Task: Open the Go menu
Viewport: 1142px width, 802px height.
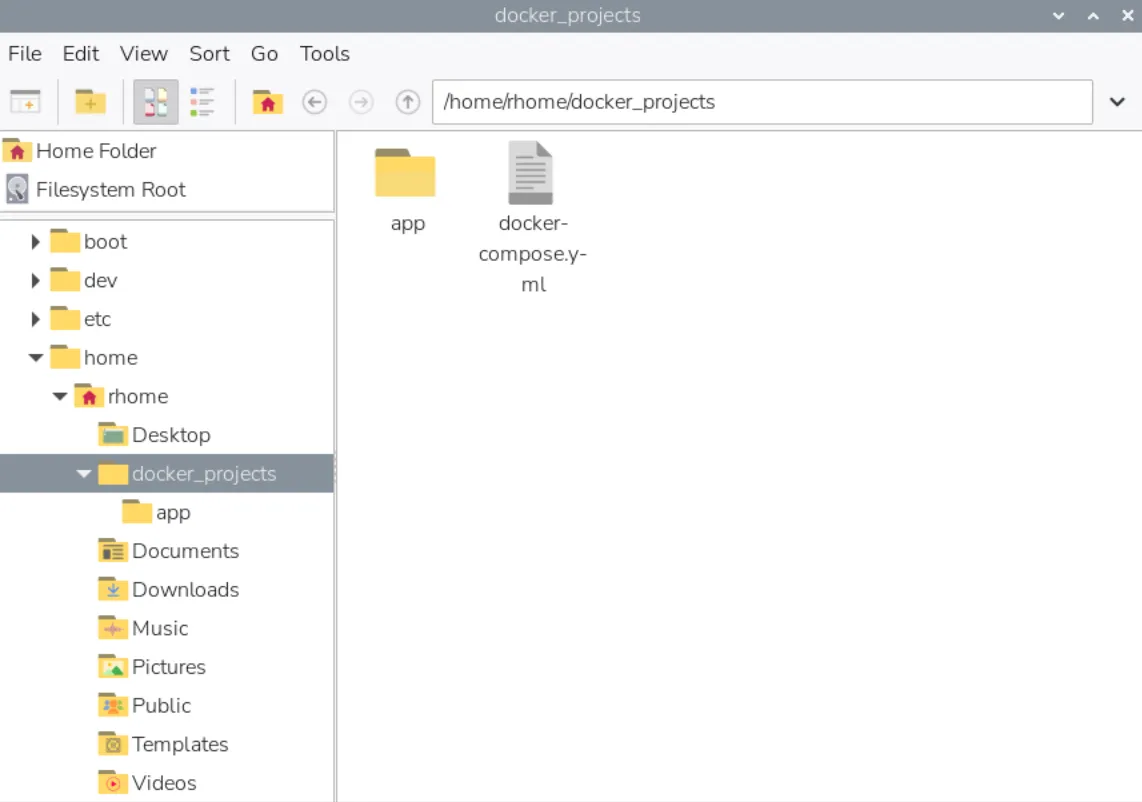Action: tap(264, 54)
